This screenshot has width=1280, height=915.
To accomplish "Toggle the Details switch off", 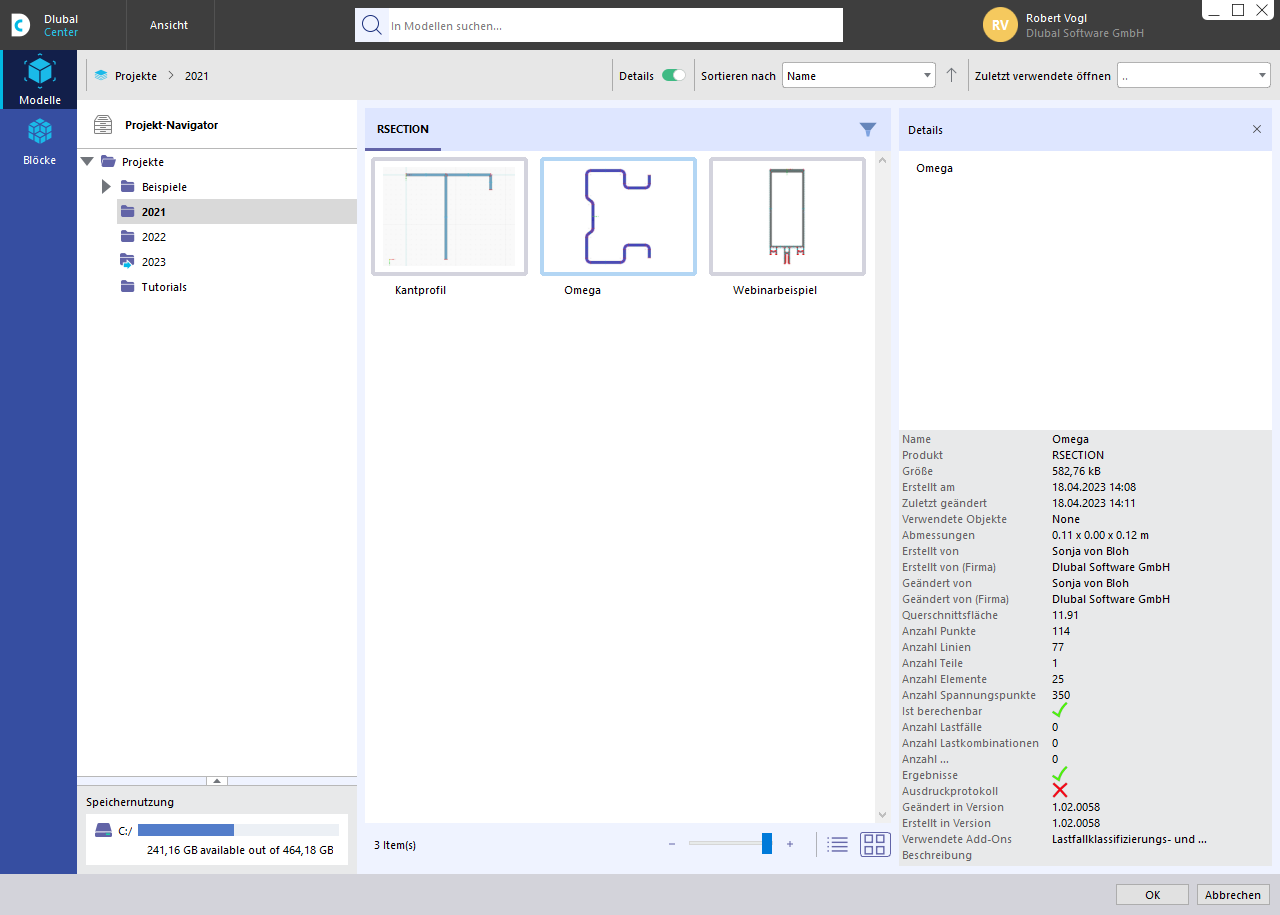I will pyautogui.click(x=674, y=76).
